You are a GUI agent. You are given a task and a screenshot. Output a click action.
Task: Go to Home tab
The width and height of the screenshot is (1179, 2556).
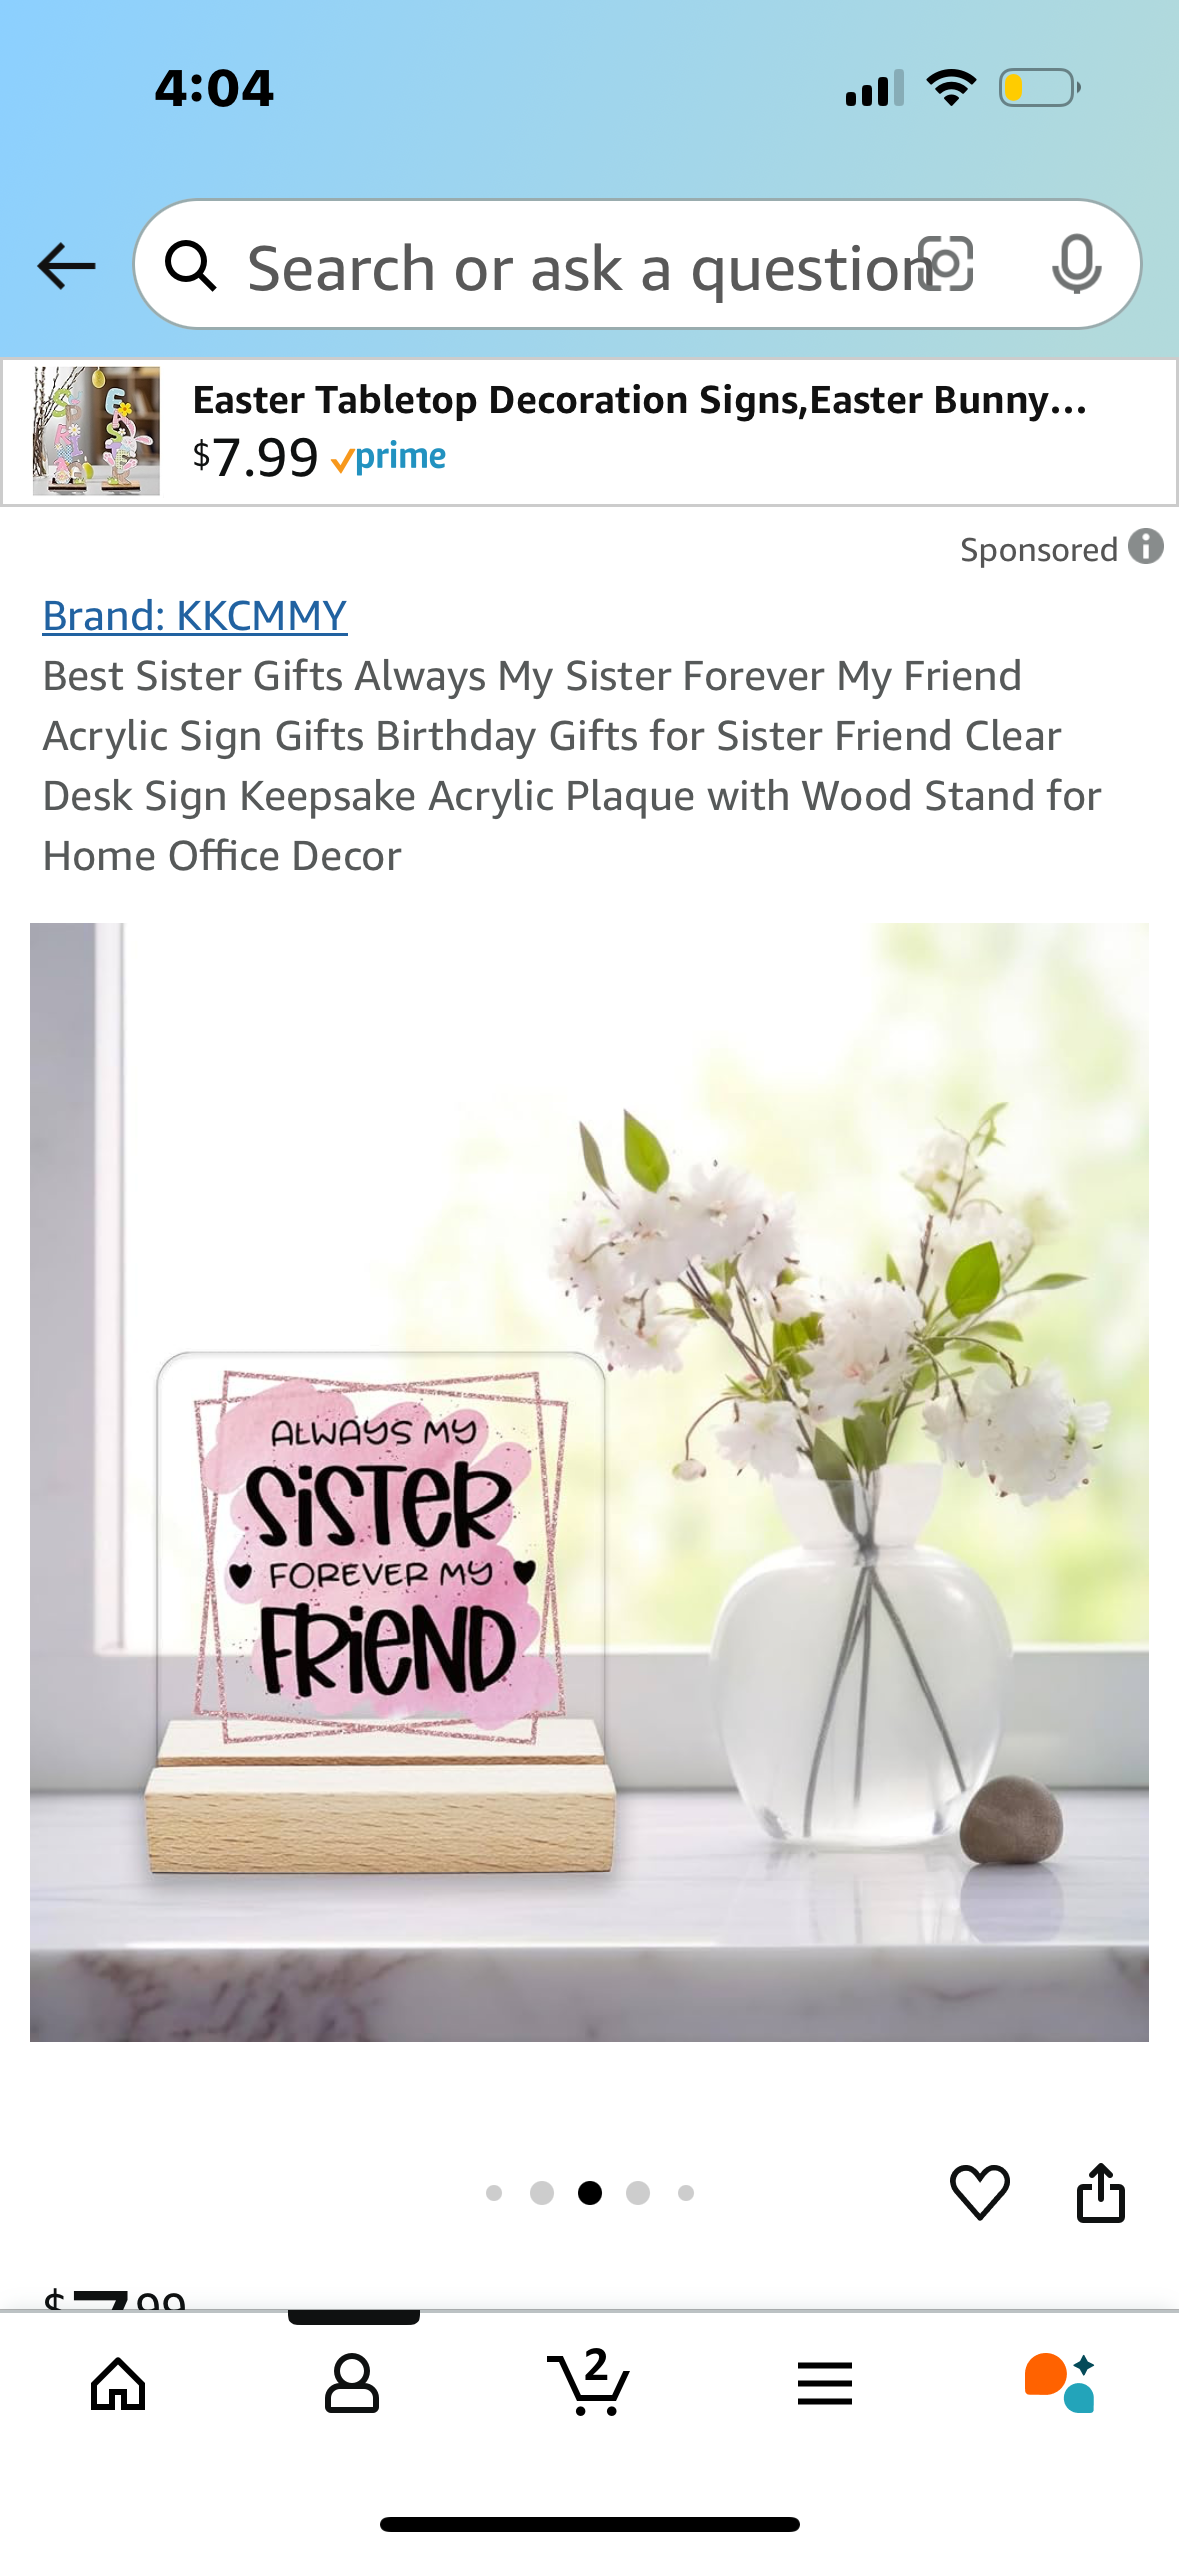tap(118, 2384)
